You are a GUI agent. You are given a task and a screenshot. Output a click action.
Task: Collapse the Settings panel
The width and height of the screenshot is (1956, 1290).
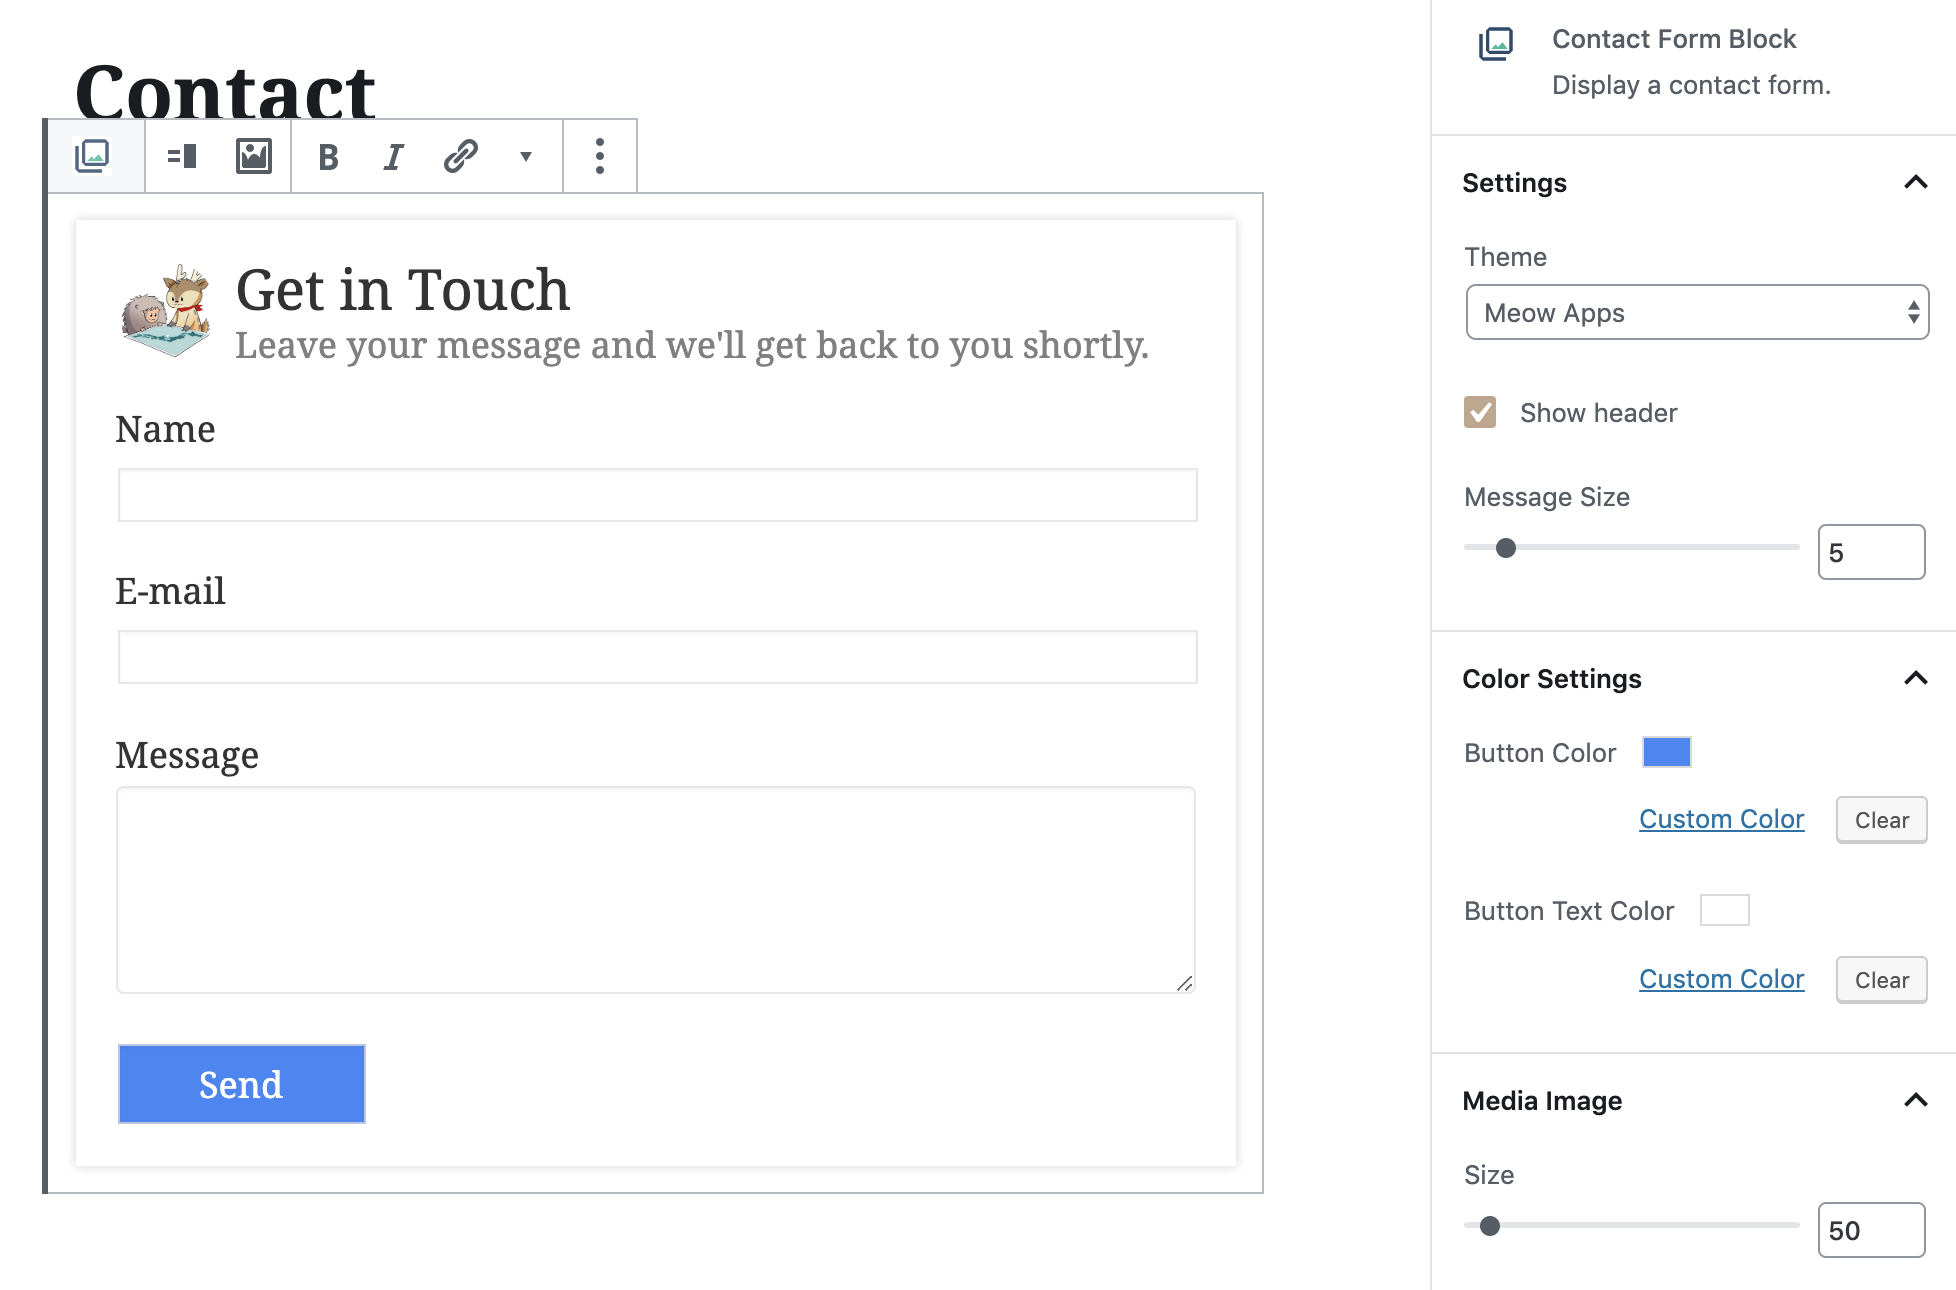pyautogui.click(x=1914, y=181)
